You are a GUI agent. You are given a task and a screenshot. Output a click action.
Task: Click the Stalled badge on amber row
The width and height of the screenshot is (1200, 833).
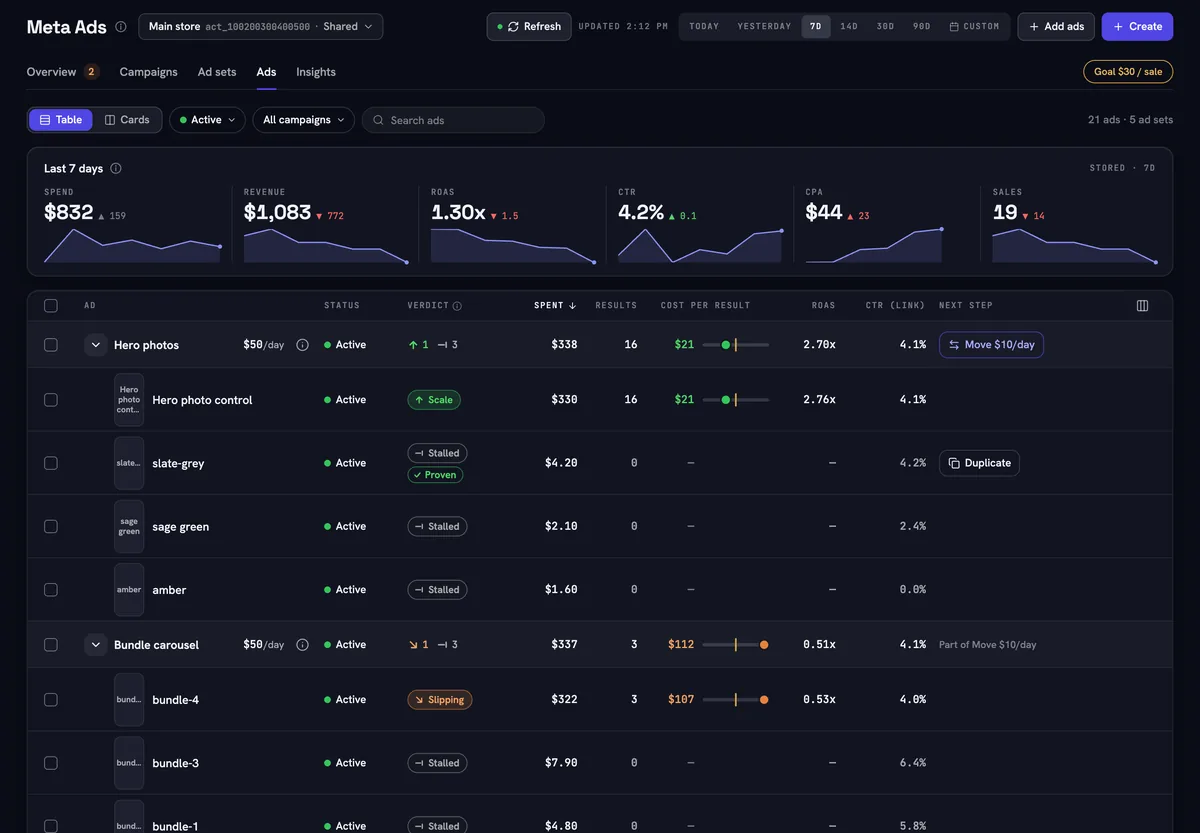(437, 590)
